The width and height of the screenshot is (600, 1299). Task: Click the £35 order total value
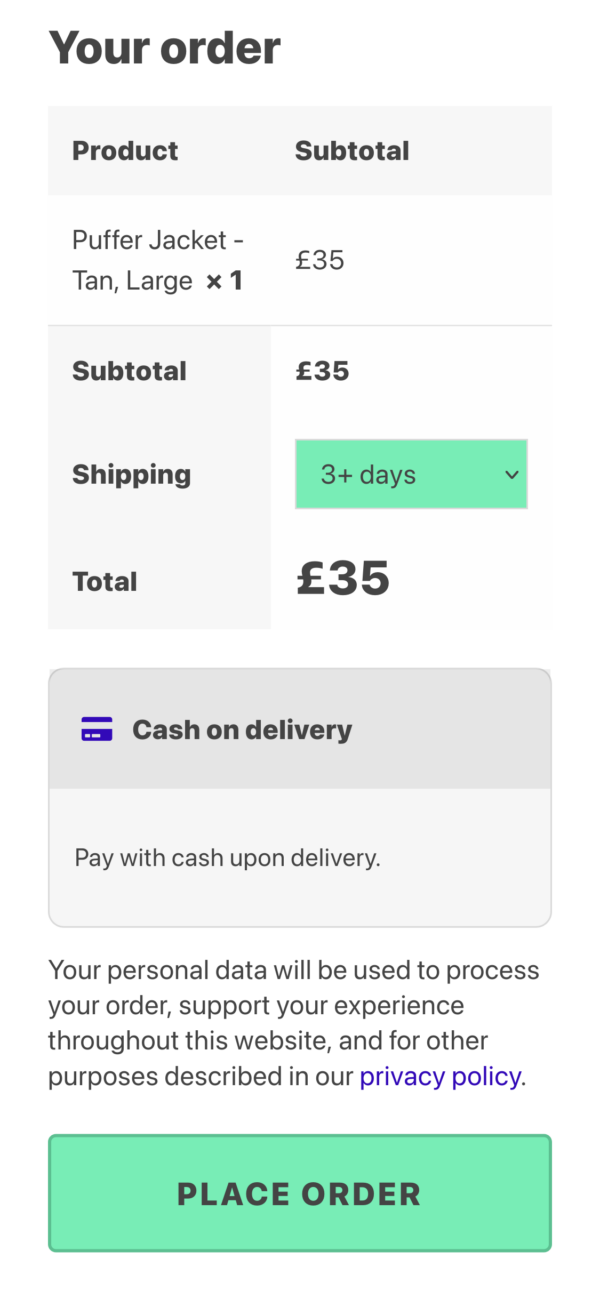pos(343,578)
